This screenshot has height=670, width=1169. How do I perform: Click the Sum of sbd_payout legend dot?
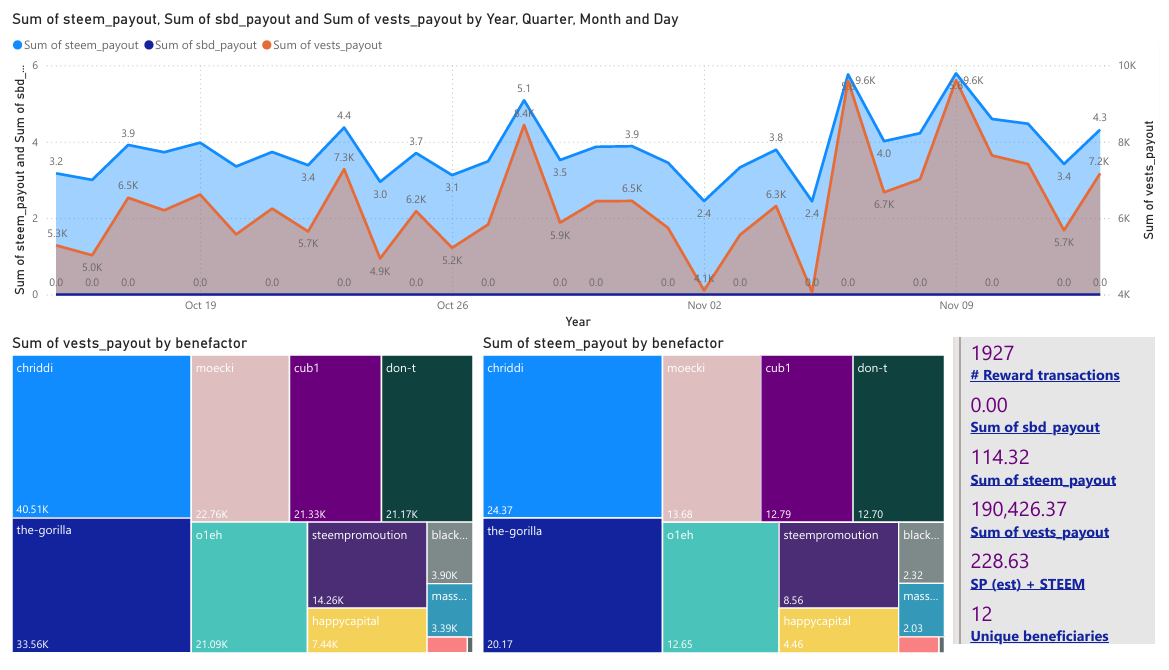coord(149,45)
